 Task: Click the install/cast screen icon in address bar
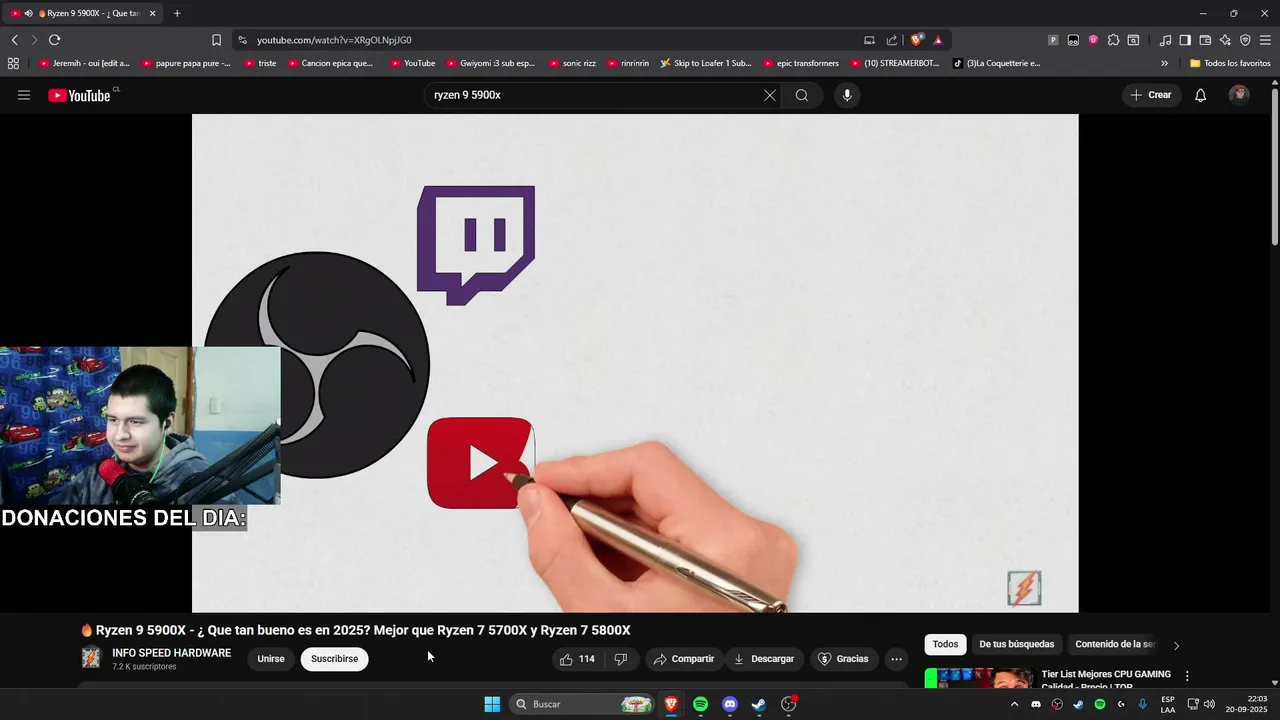[869, 40]
